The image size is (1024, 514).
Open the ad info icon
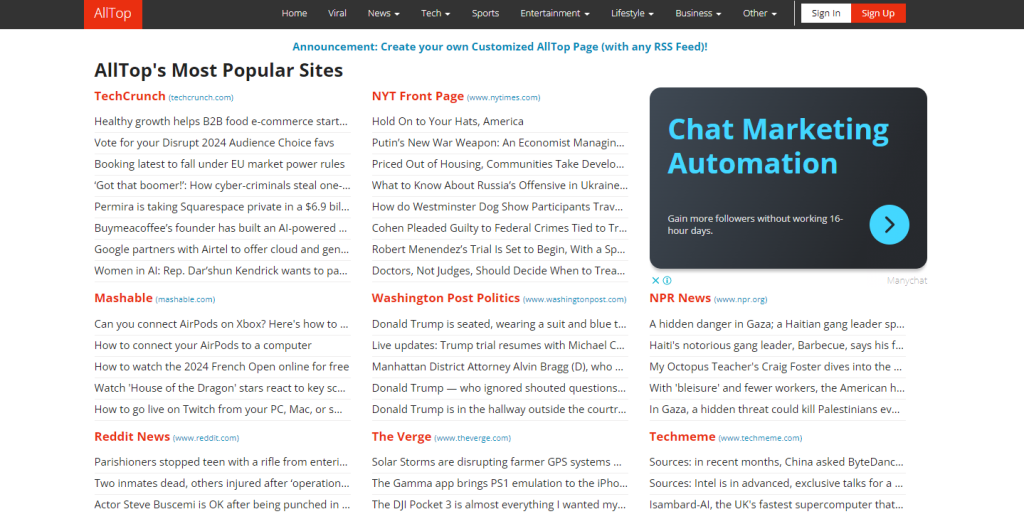(x=667, y=280)
